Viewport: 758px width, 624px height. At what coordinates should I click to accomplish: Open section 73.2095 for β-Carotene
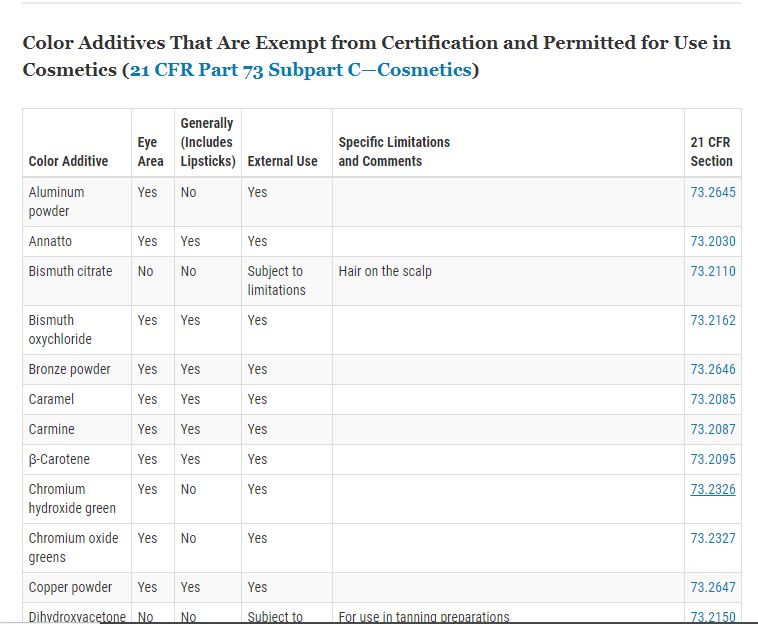713,459
